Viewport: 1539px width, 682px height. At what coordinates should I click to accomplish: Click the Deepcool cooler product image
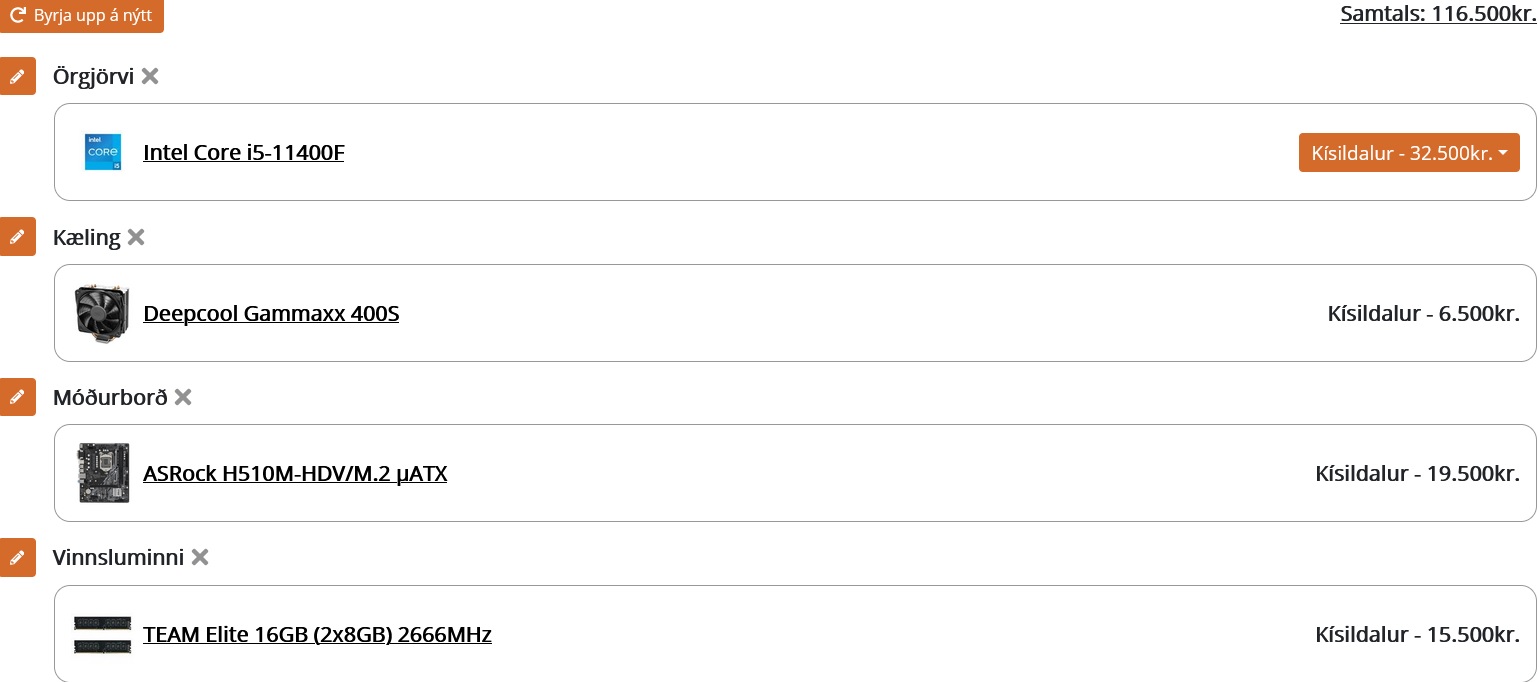103,313
